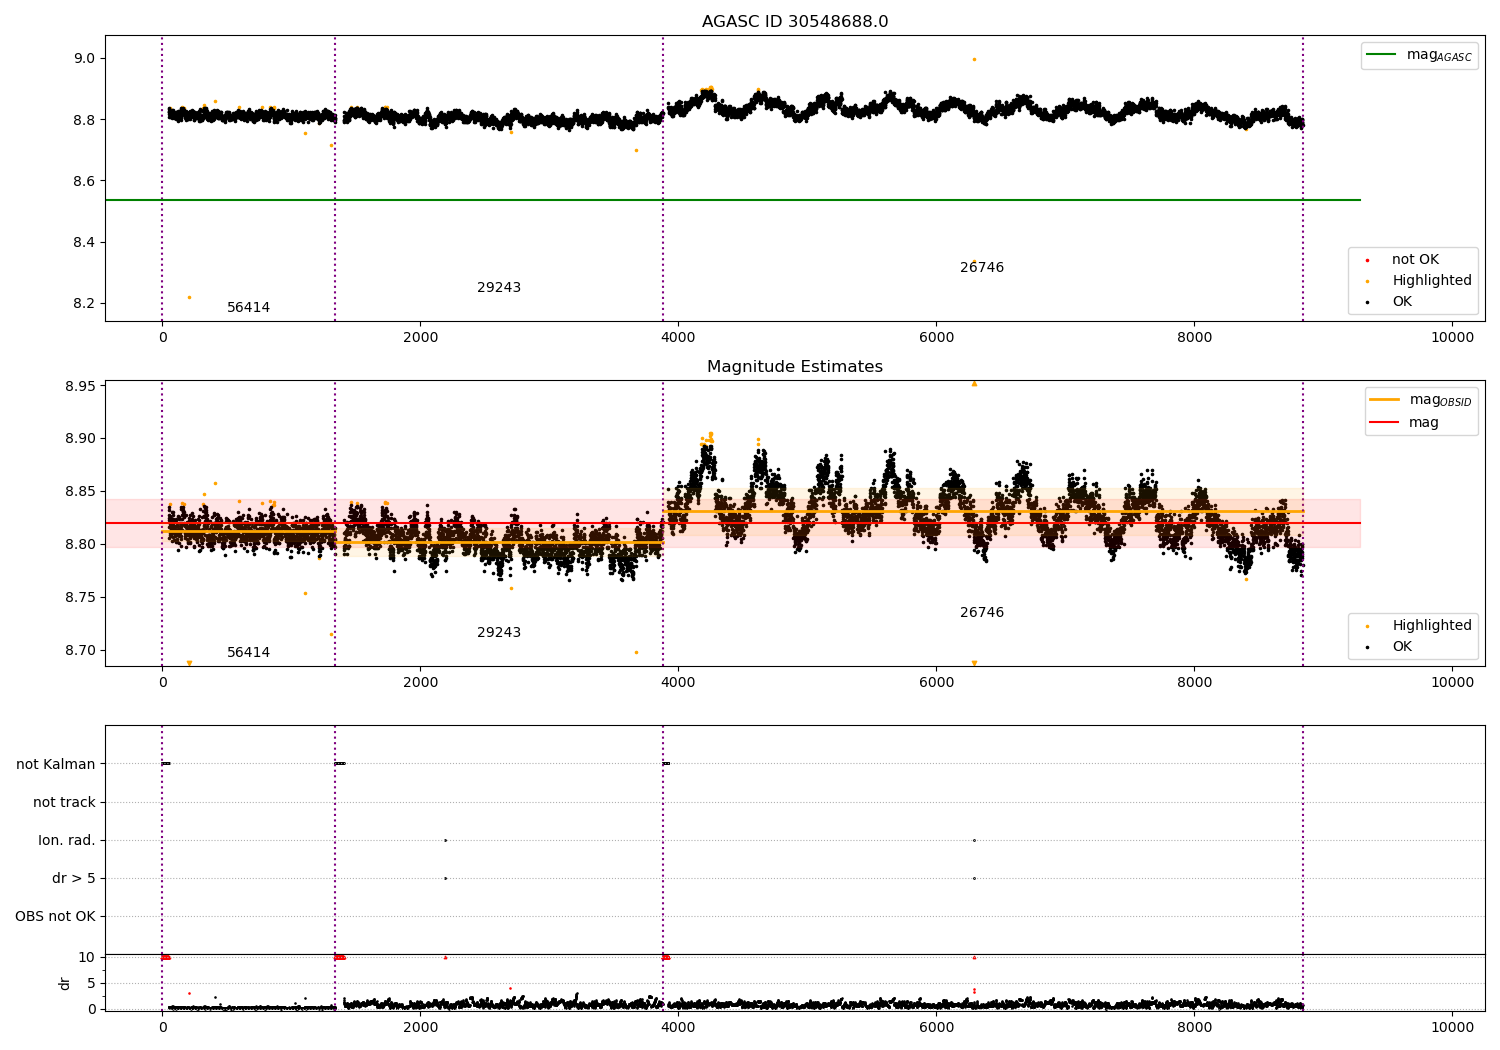Click the 5 tick label on the dr axis
Viewport: 1500px width, 1050px height.
tap(92, 983)
